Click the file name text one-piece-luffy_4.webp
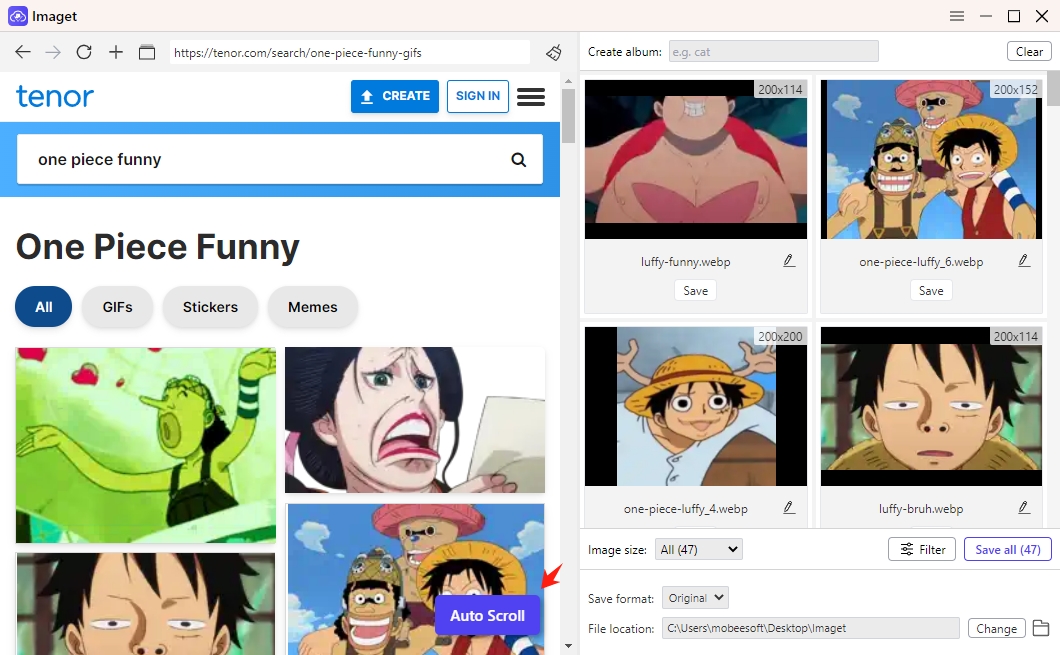Image resolution: width=1060 pixels, height=655 pixels. click(685, 508)
